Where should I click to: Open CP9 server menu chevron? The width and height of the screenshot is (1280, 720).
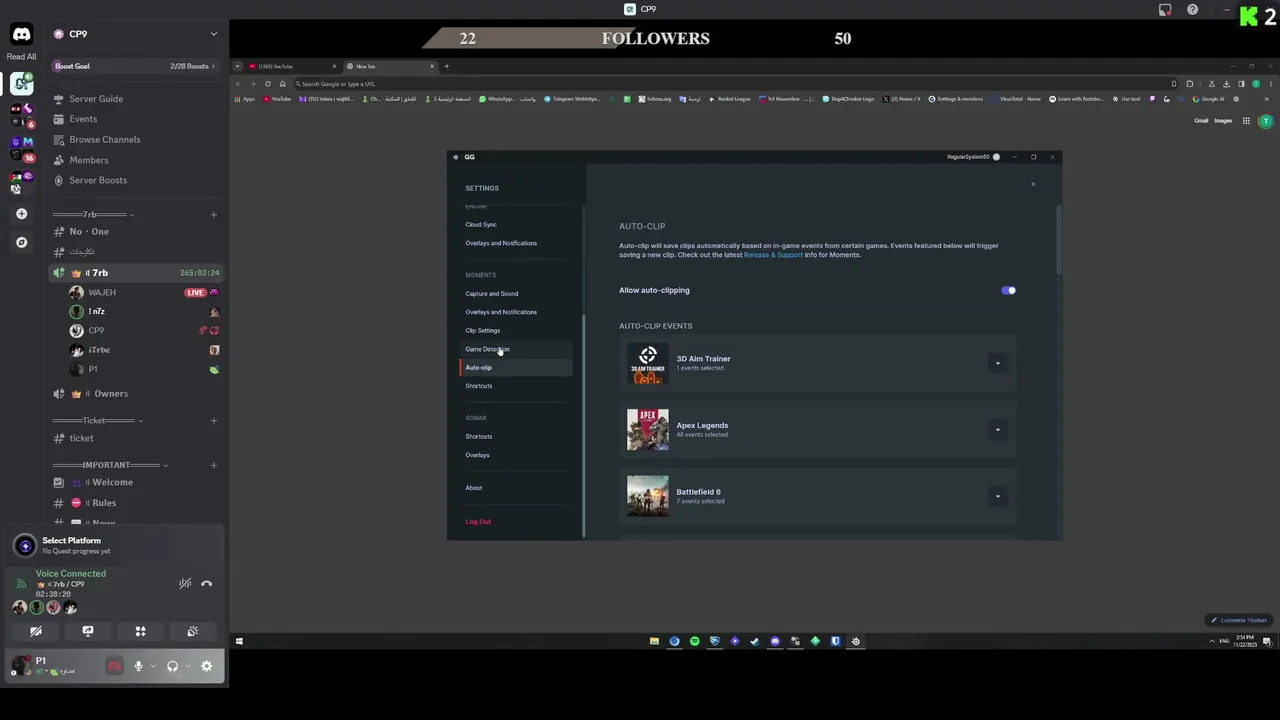(x=213, y=34)
